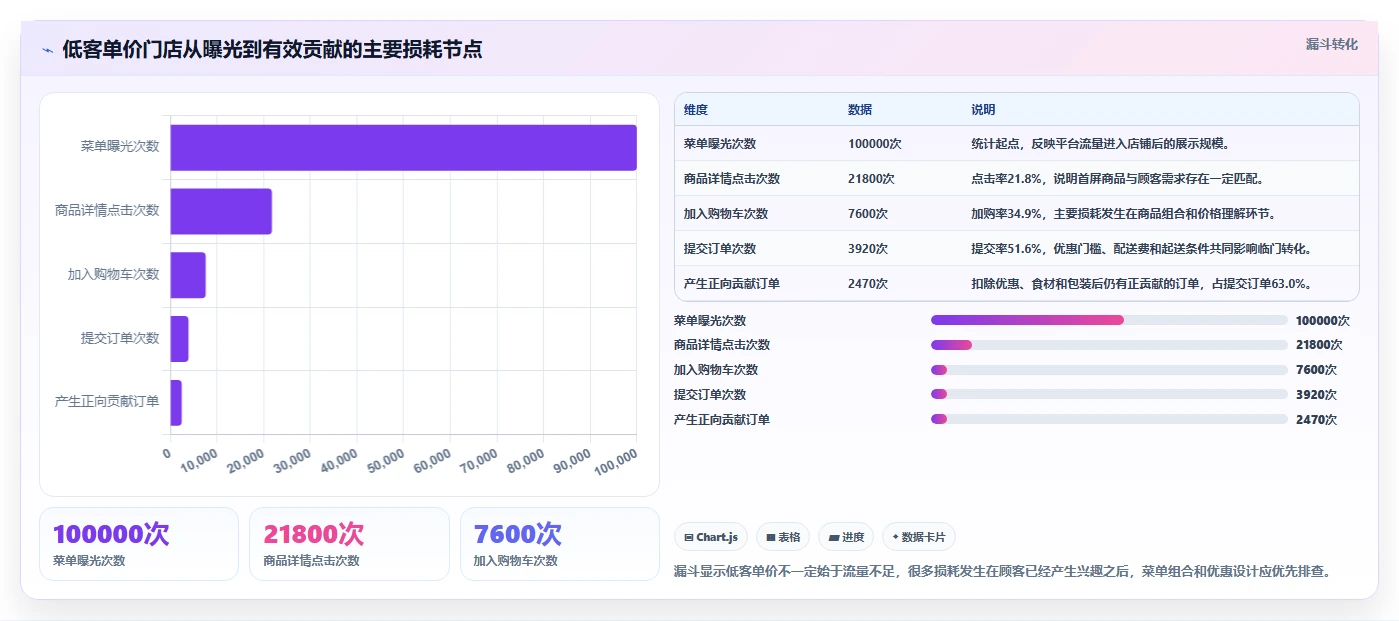
Task: Click the 数据卡片 chip
Action: (918, 537)
